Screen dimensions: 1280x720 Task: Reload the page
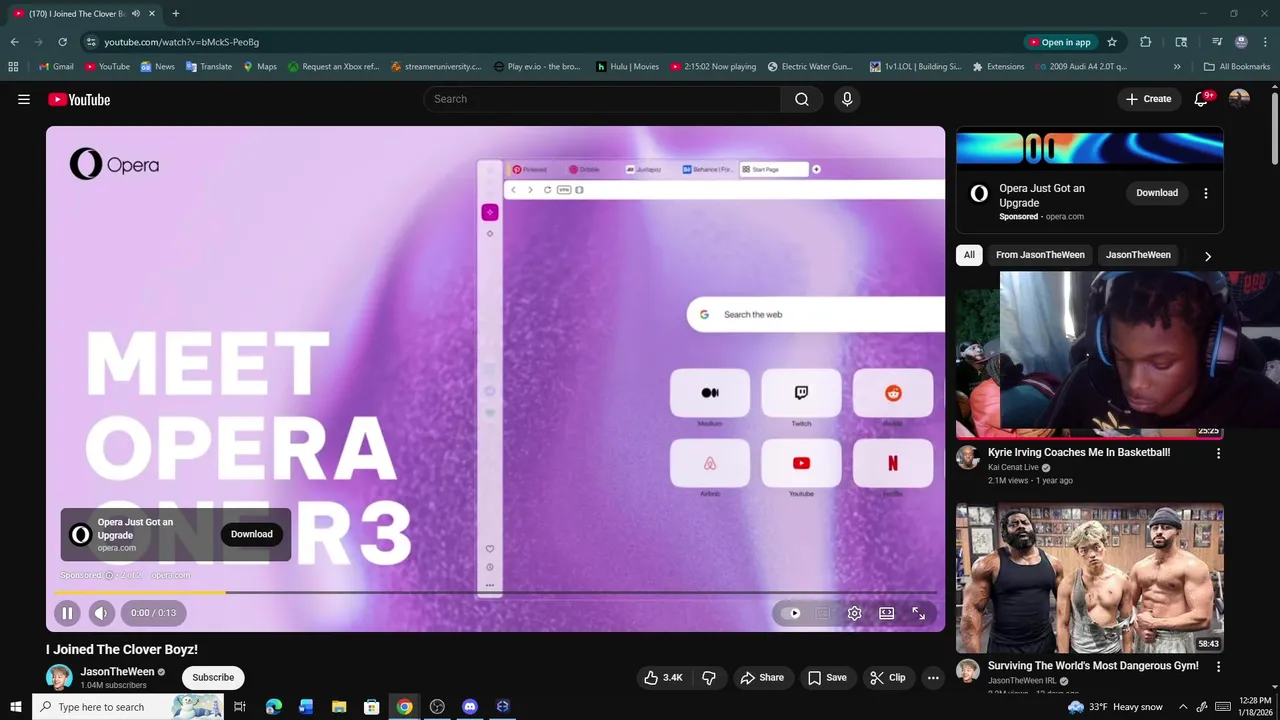coord(62,42)
